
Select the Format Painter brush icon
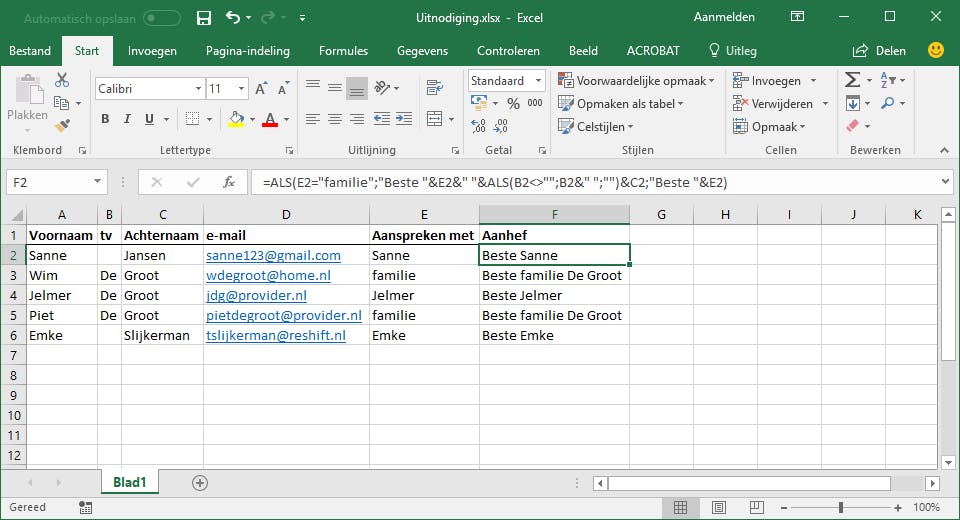62,126
